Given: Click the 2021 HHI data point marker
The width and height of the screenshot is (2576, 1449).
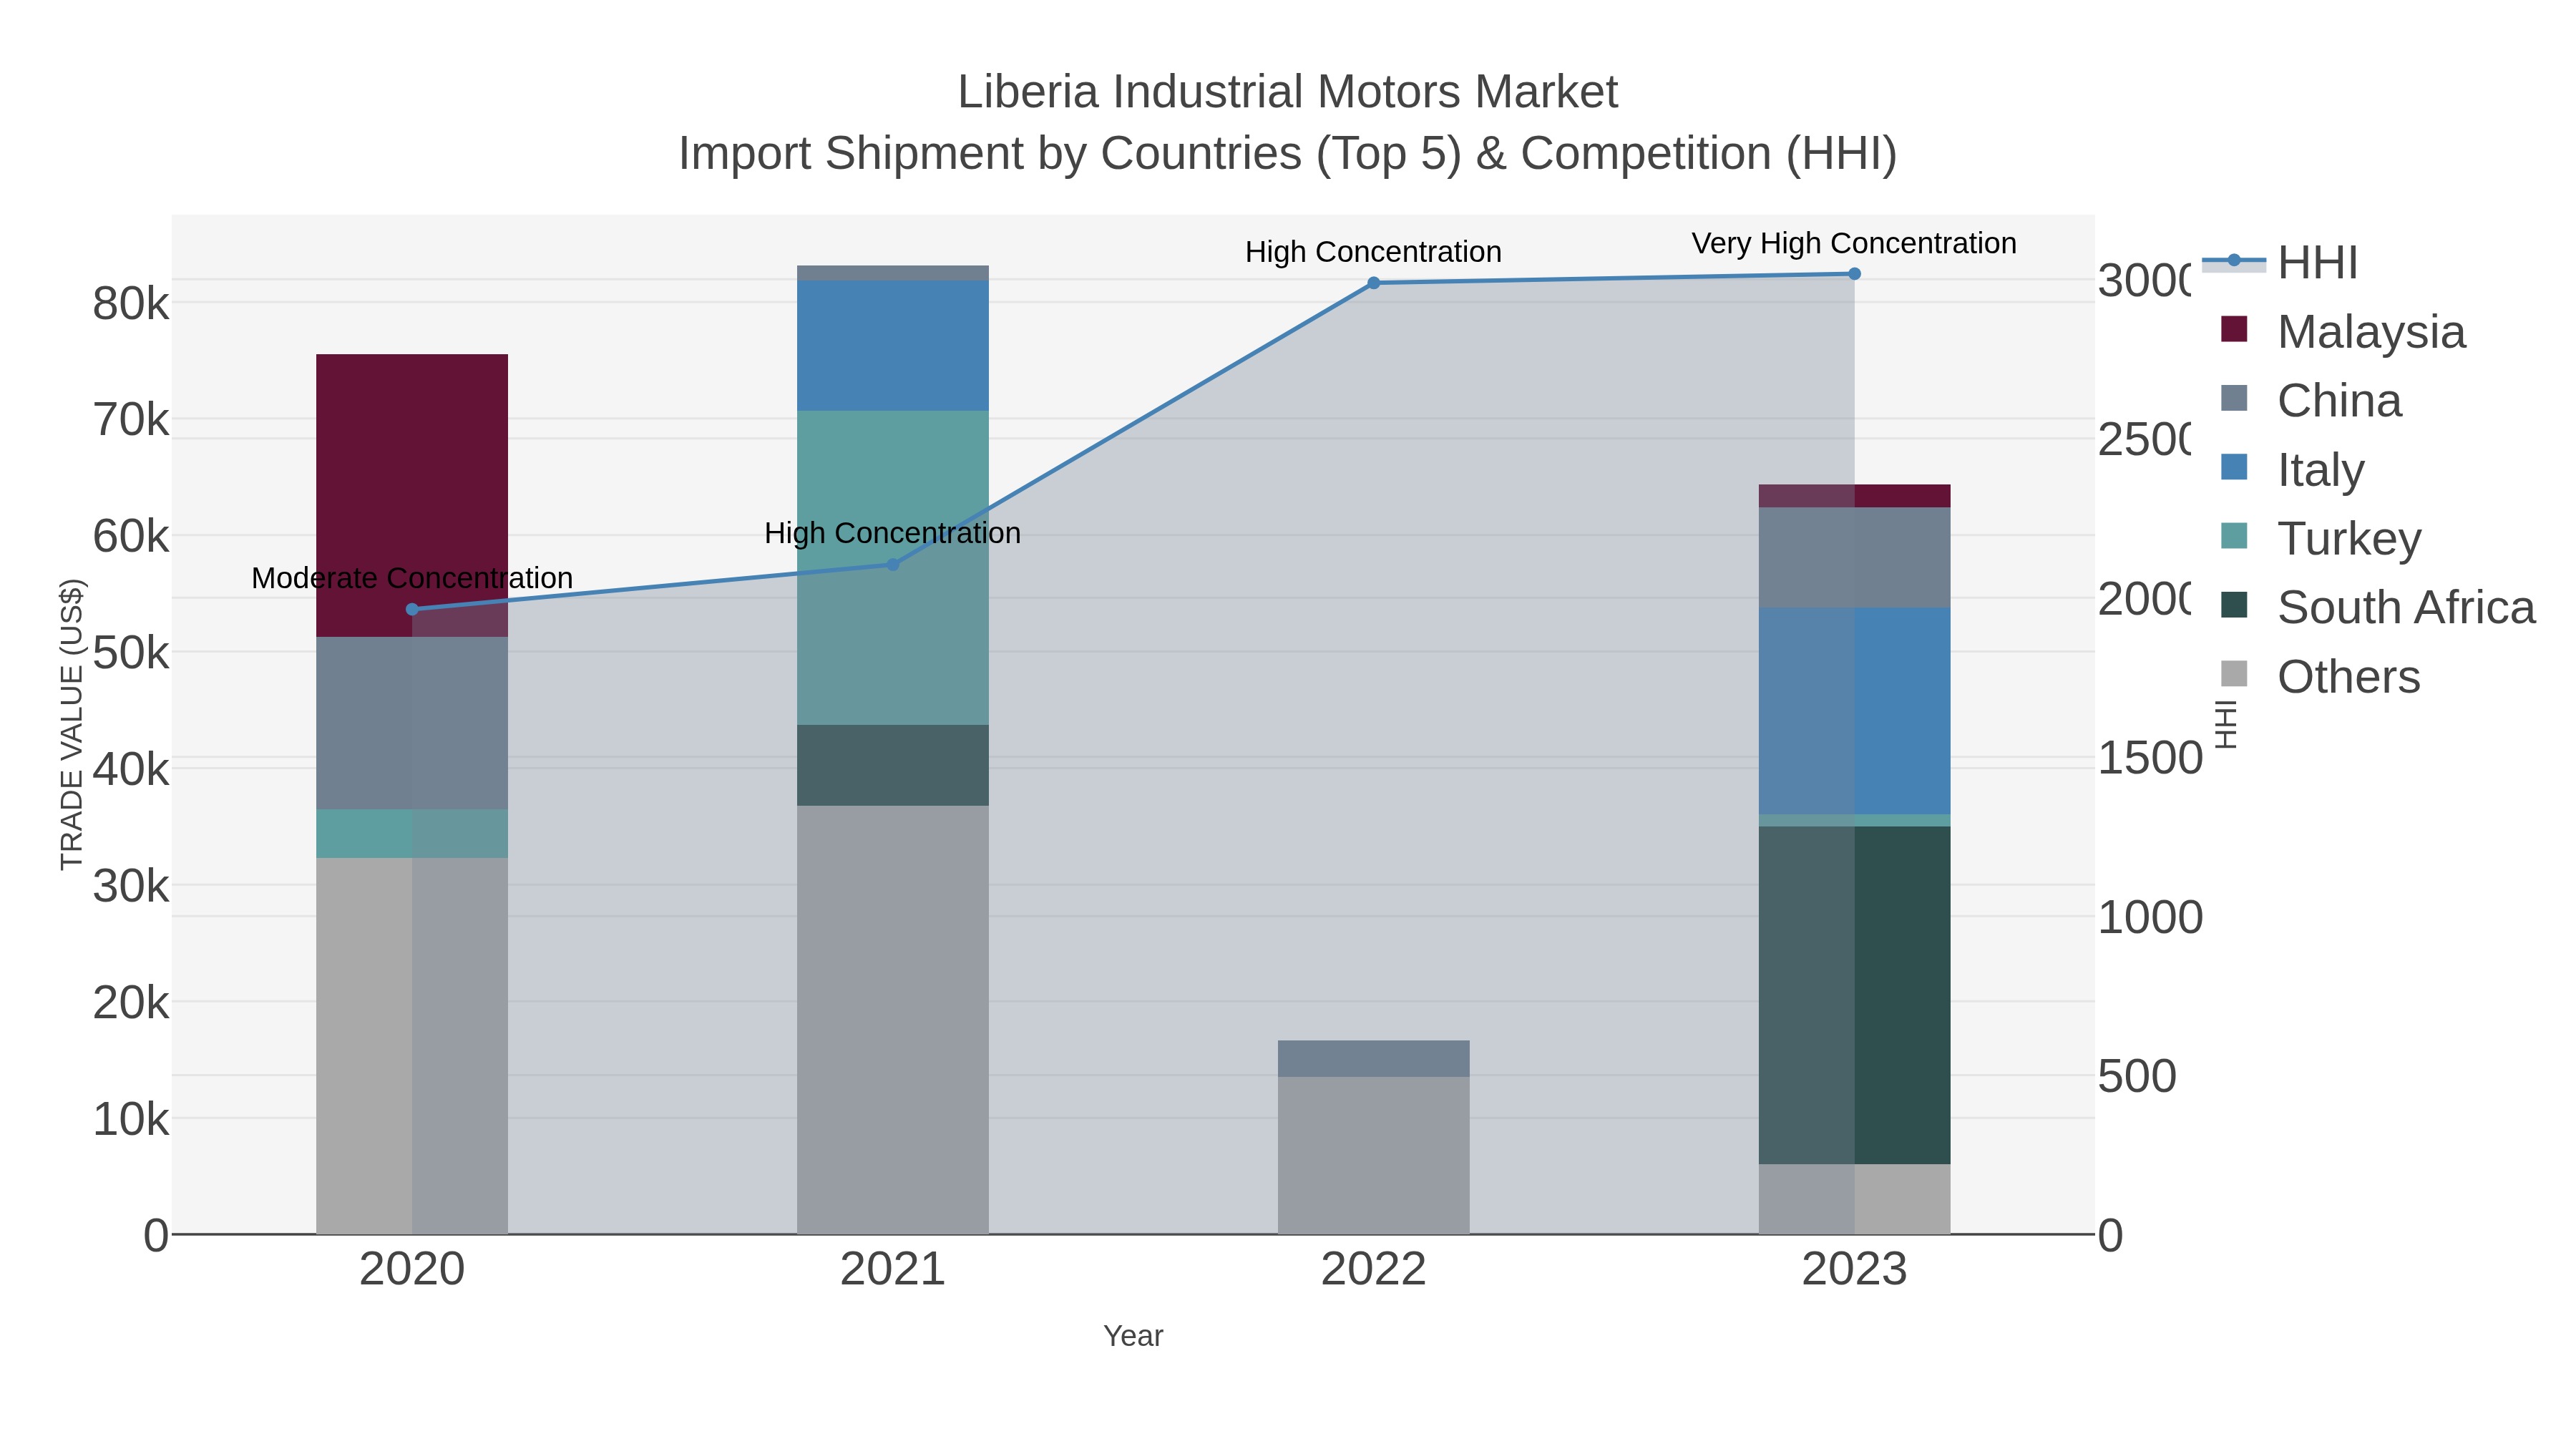Looking at the screenshot, I should tap(893, 565).
